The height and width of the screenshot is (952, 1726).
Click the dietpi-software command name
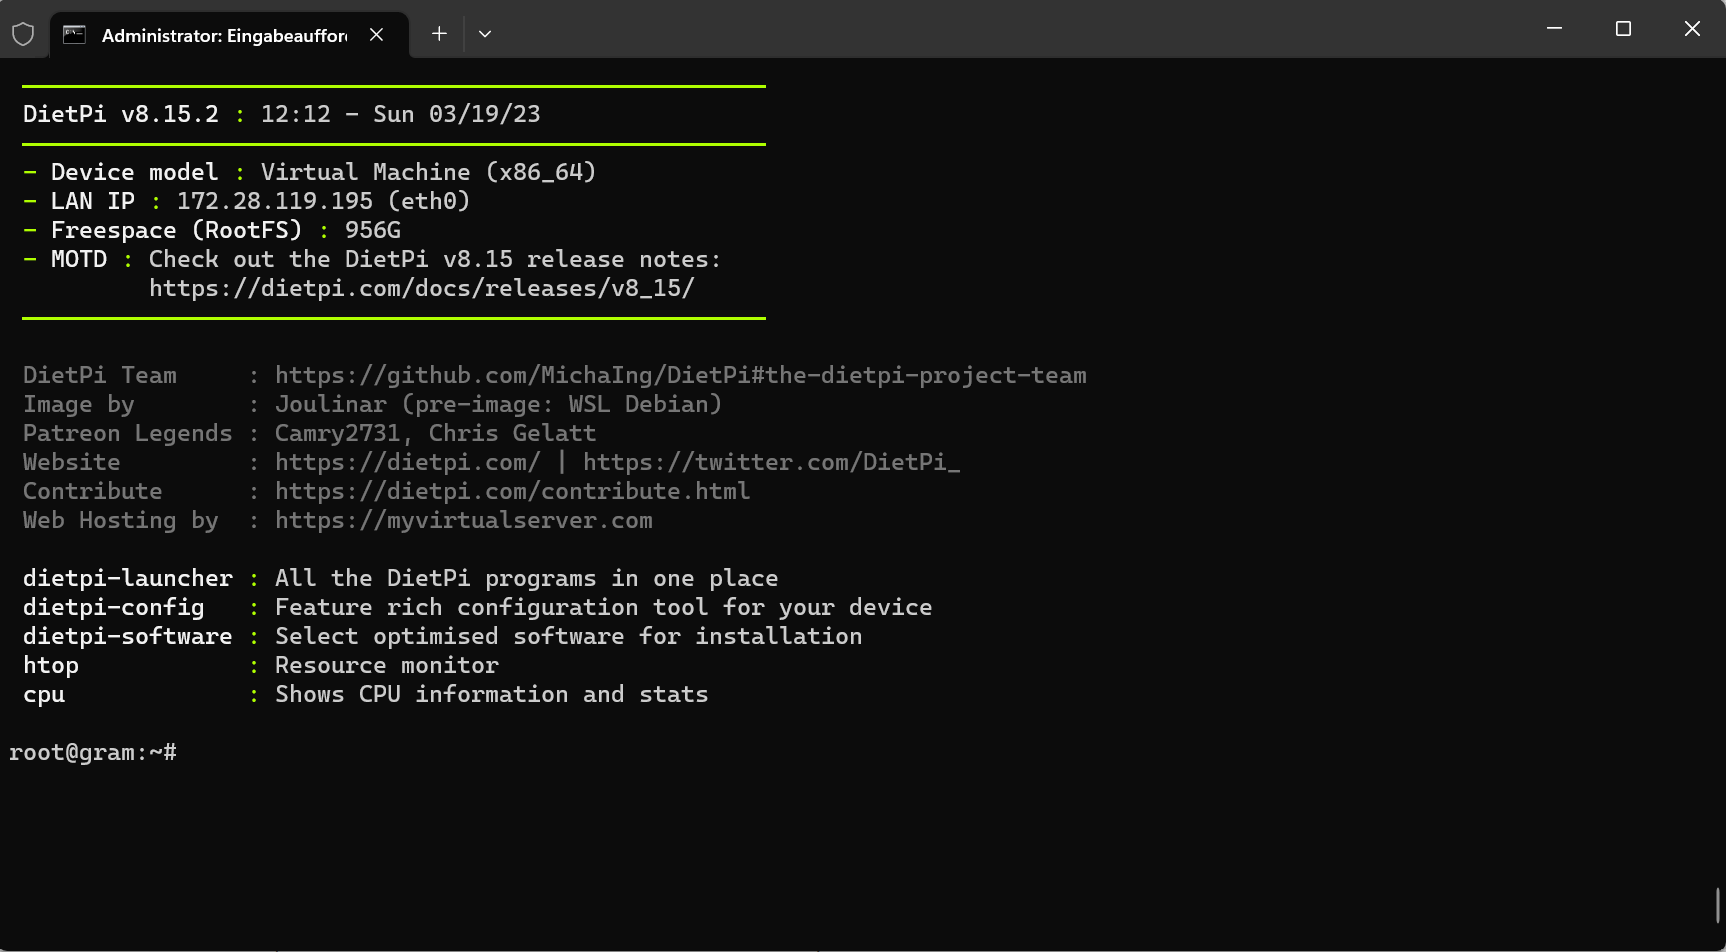(128, 636)
